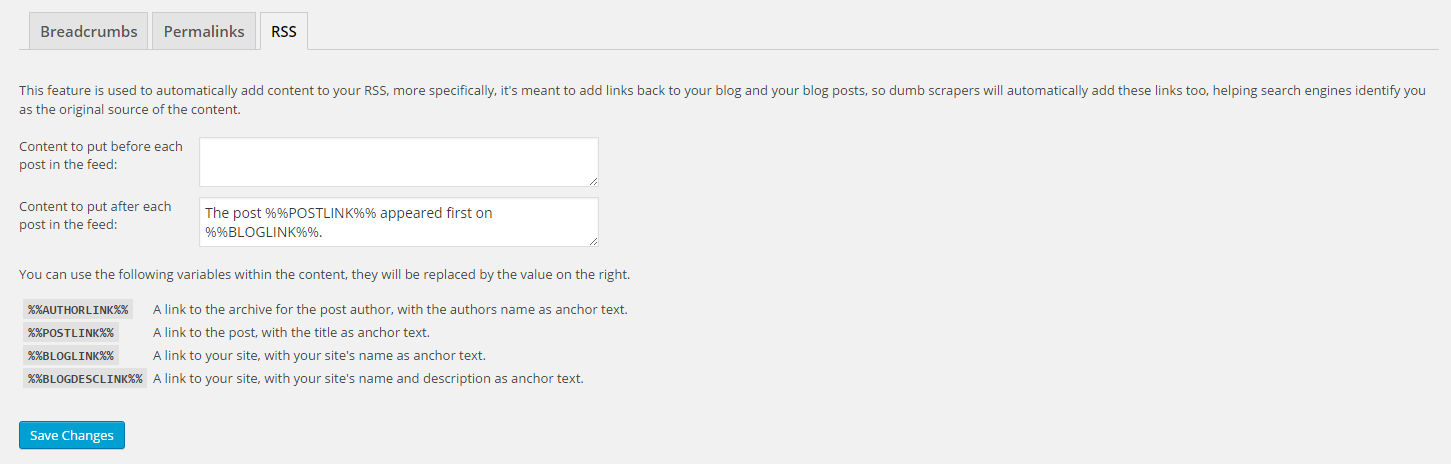This screenshot has width=1451, height=464.
Task: Click the %%BLOGLINK%% variable tag in the list
Action: pyautogui.click(x=71, y=356)
